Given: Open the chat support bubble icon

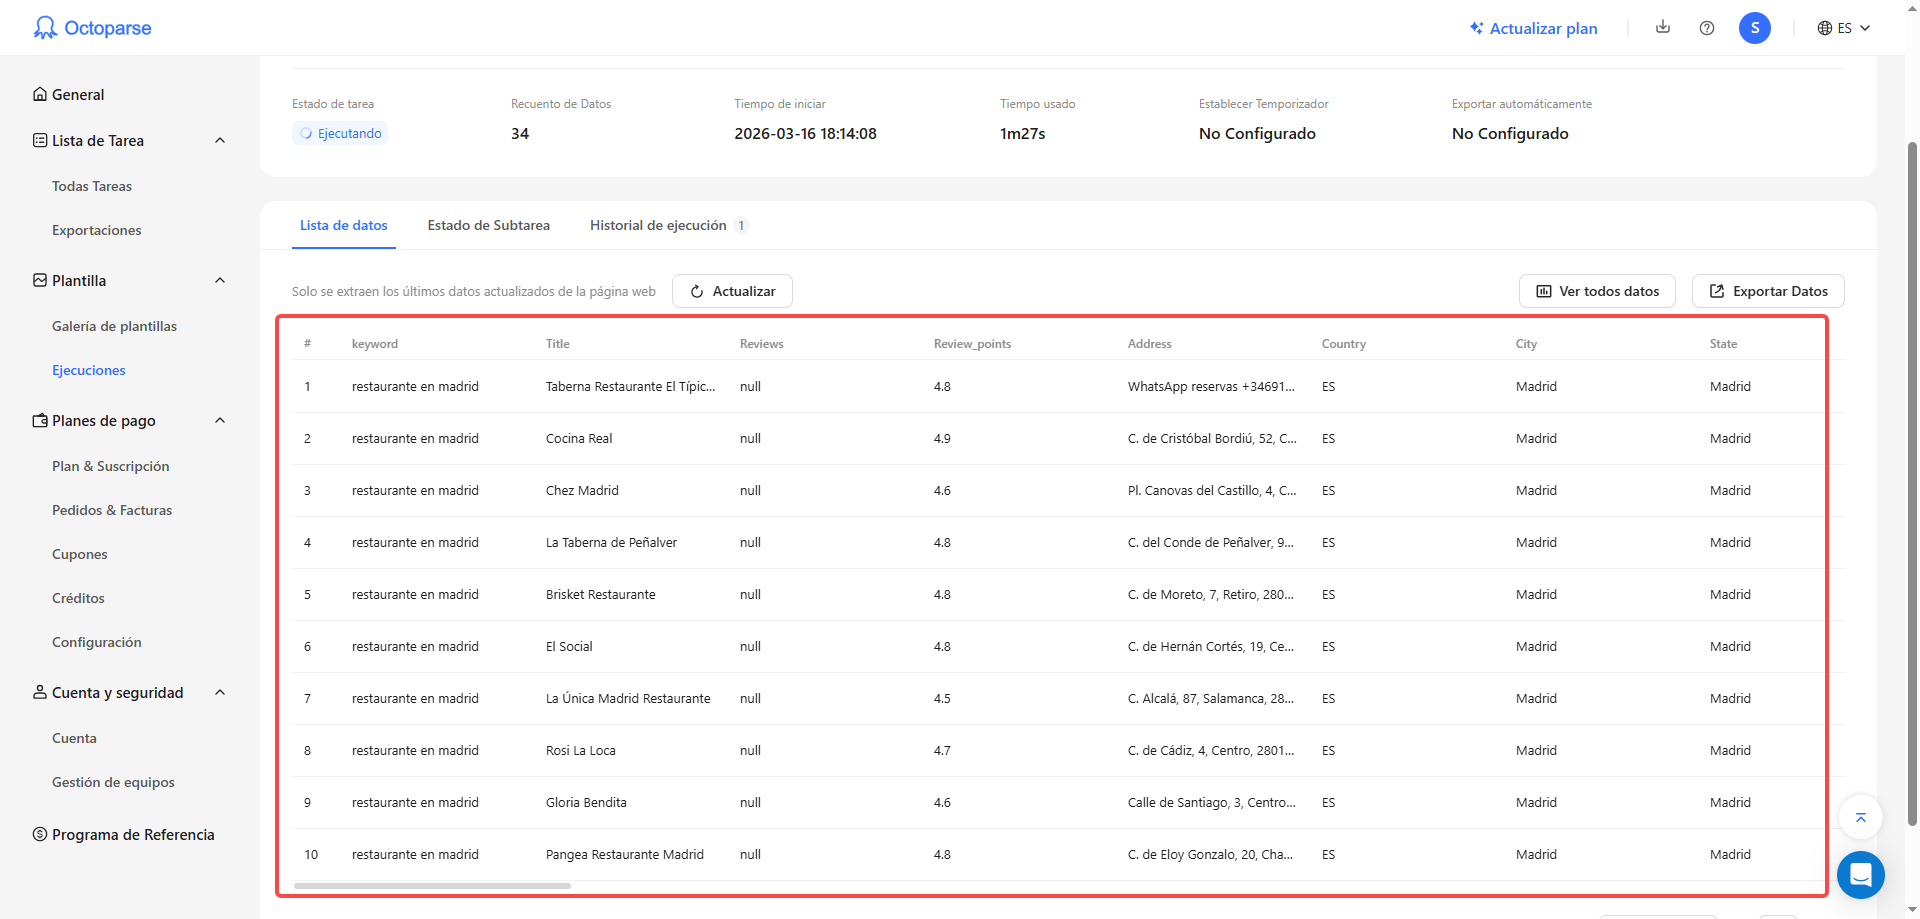Looking at the screenshot, I should coord(1860,875).
